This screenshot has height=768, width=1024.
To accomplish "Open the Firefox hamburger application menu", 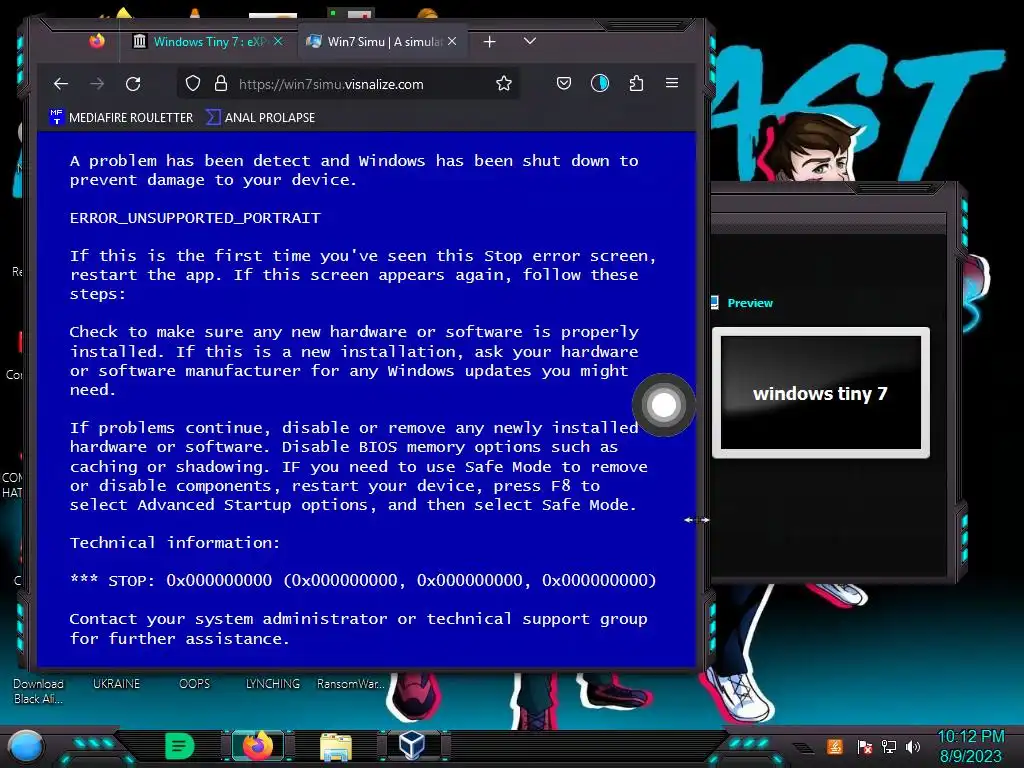I will pos(671,82).
